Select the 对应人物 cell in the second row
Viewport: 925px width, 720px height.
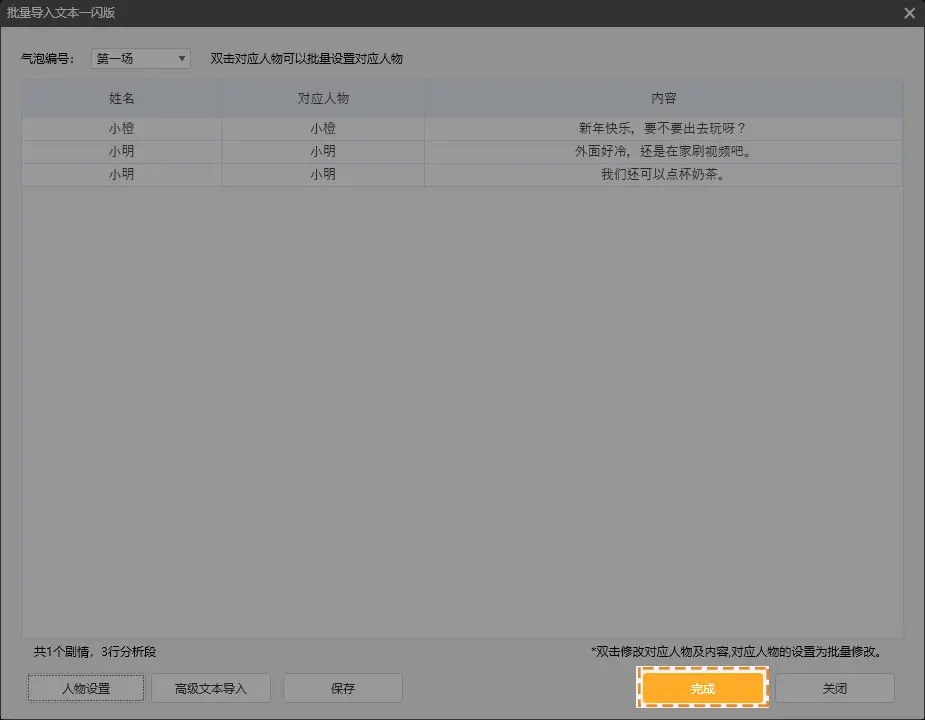coord(322,151)
